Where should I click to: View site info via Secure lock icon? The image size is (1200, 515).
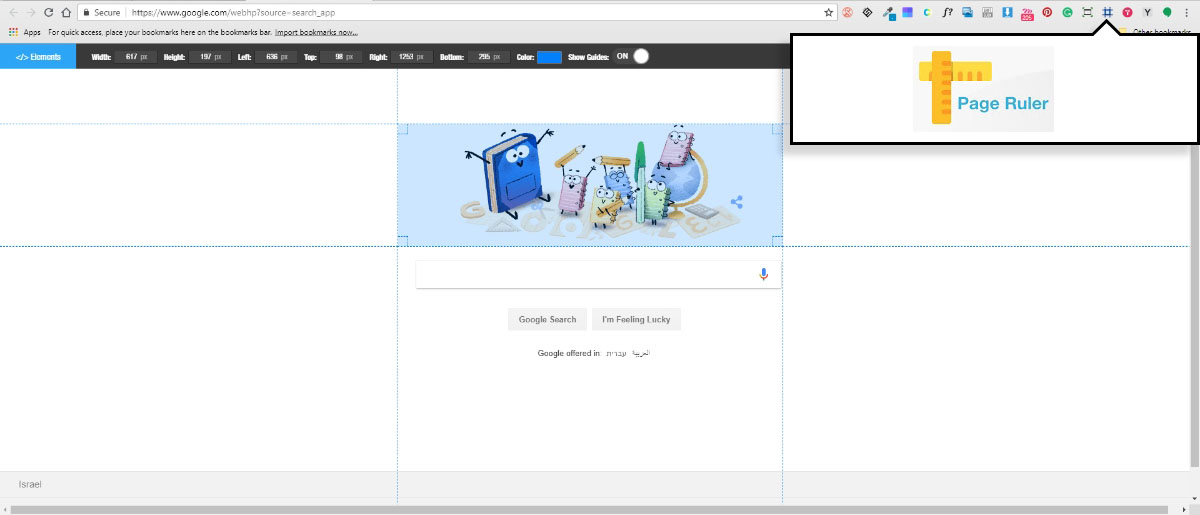[x=100, y=13]
